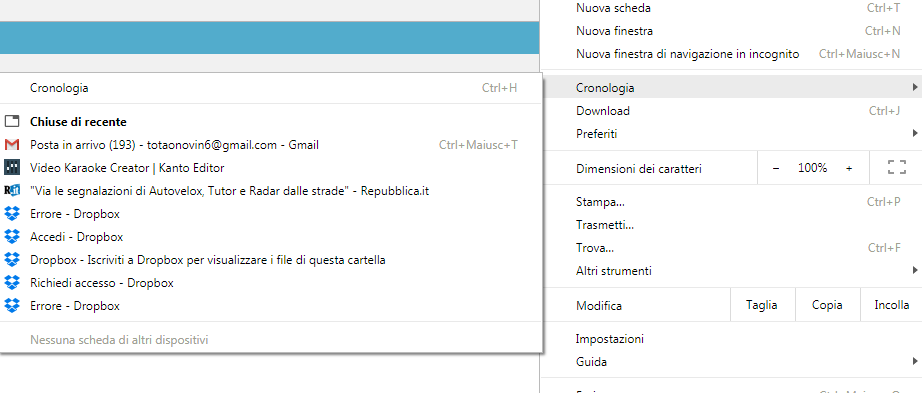The width and height of the screenshot is (922, 393).
Task: Increase zoom with the plus button
Action: click(x=848, y=168)
